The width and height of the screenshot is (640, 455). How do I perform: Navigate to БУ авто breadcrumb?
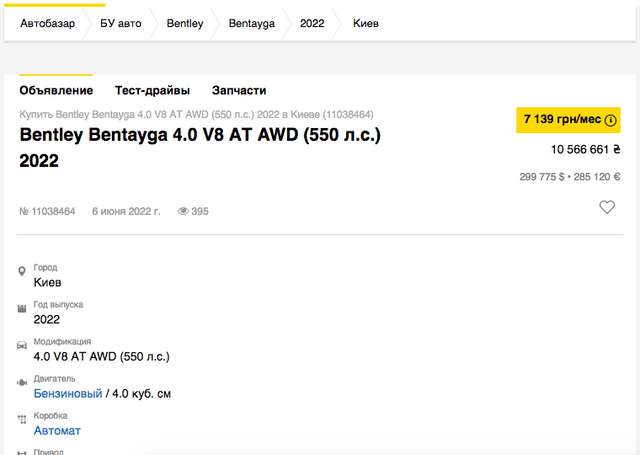click(120, 23)
